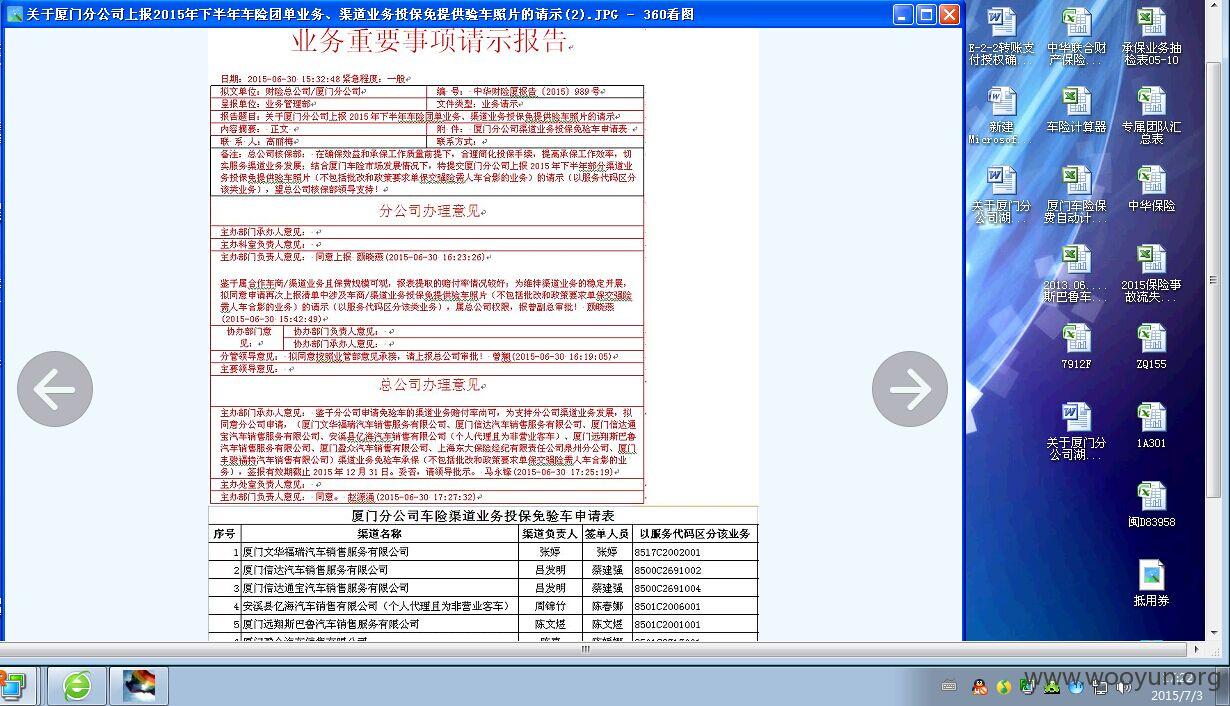This screenshot has width=1230, height=706.
Task: Open the 中华保险 Excel file
Action: click(1151, 189)
